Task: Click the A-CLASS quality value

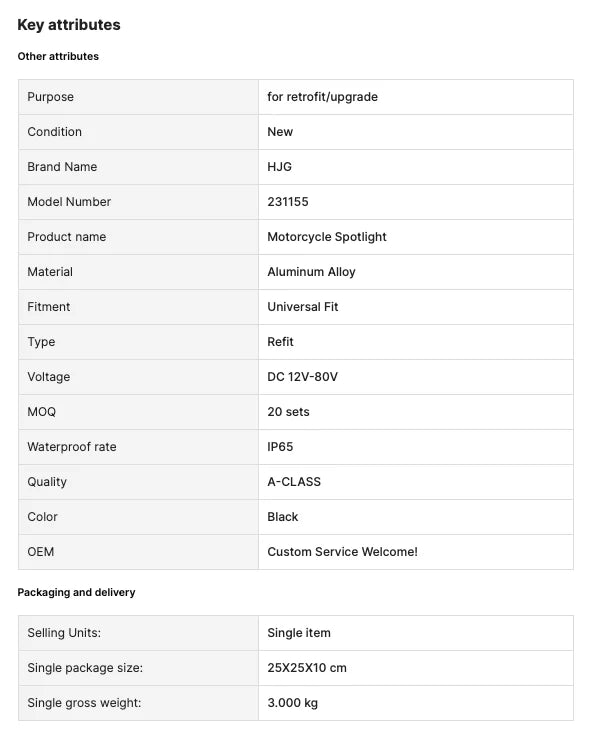Action: tap(294, 482)
